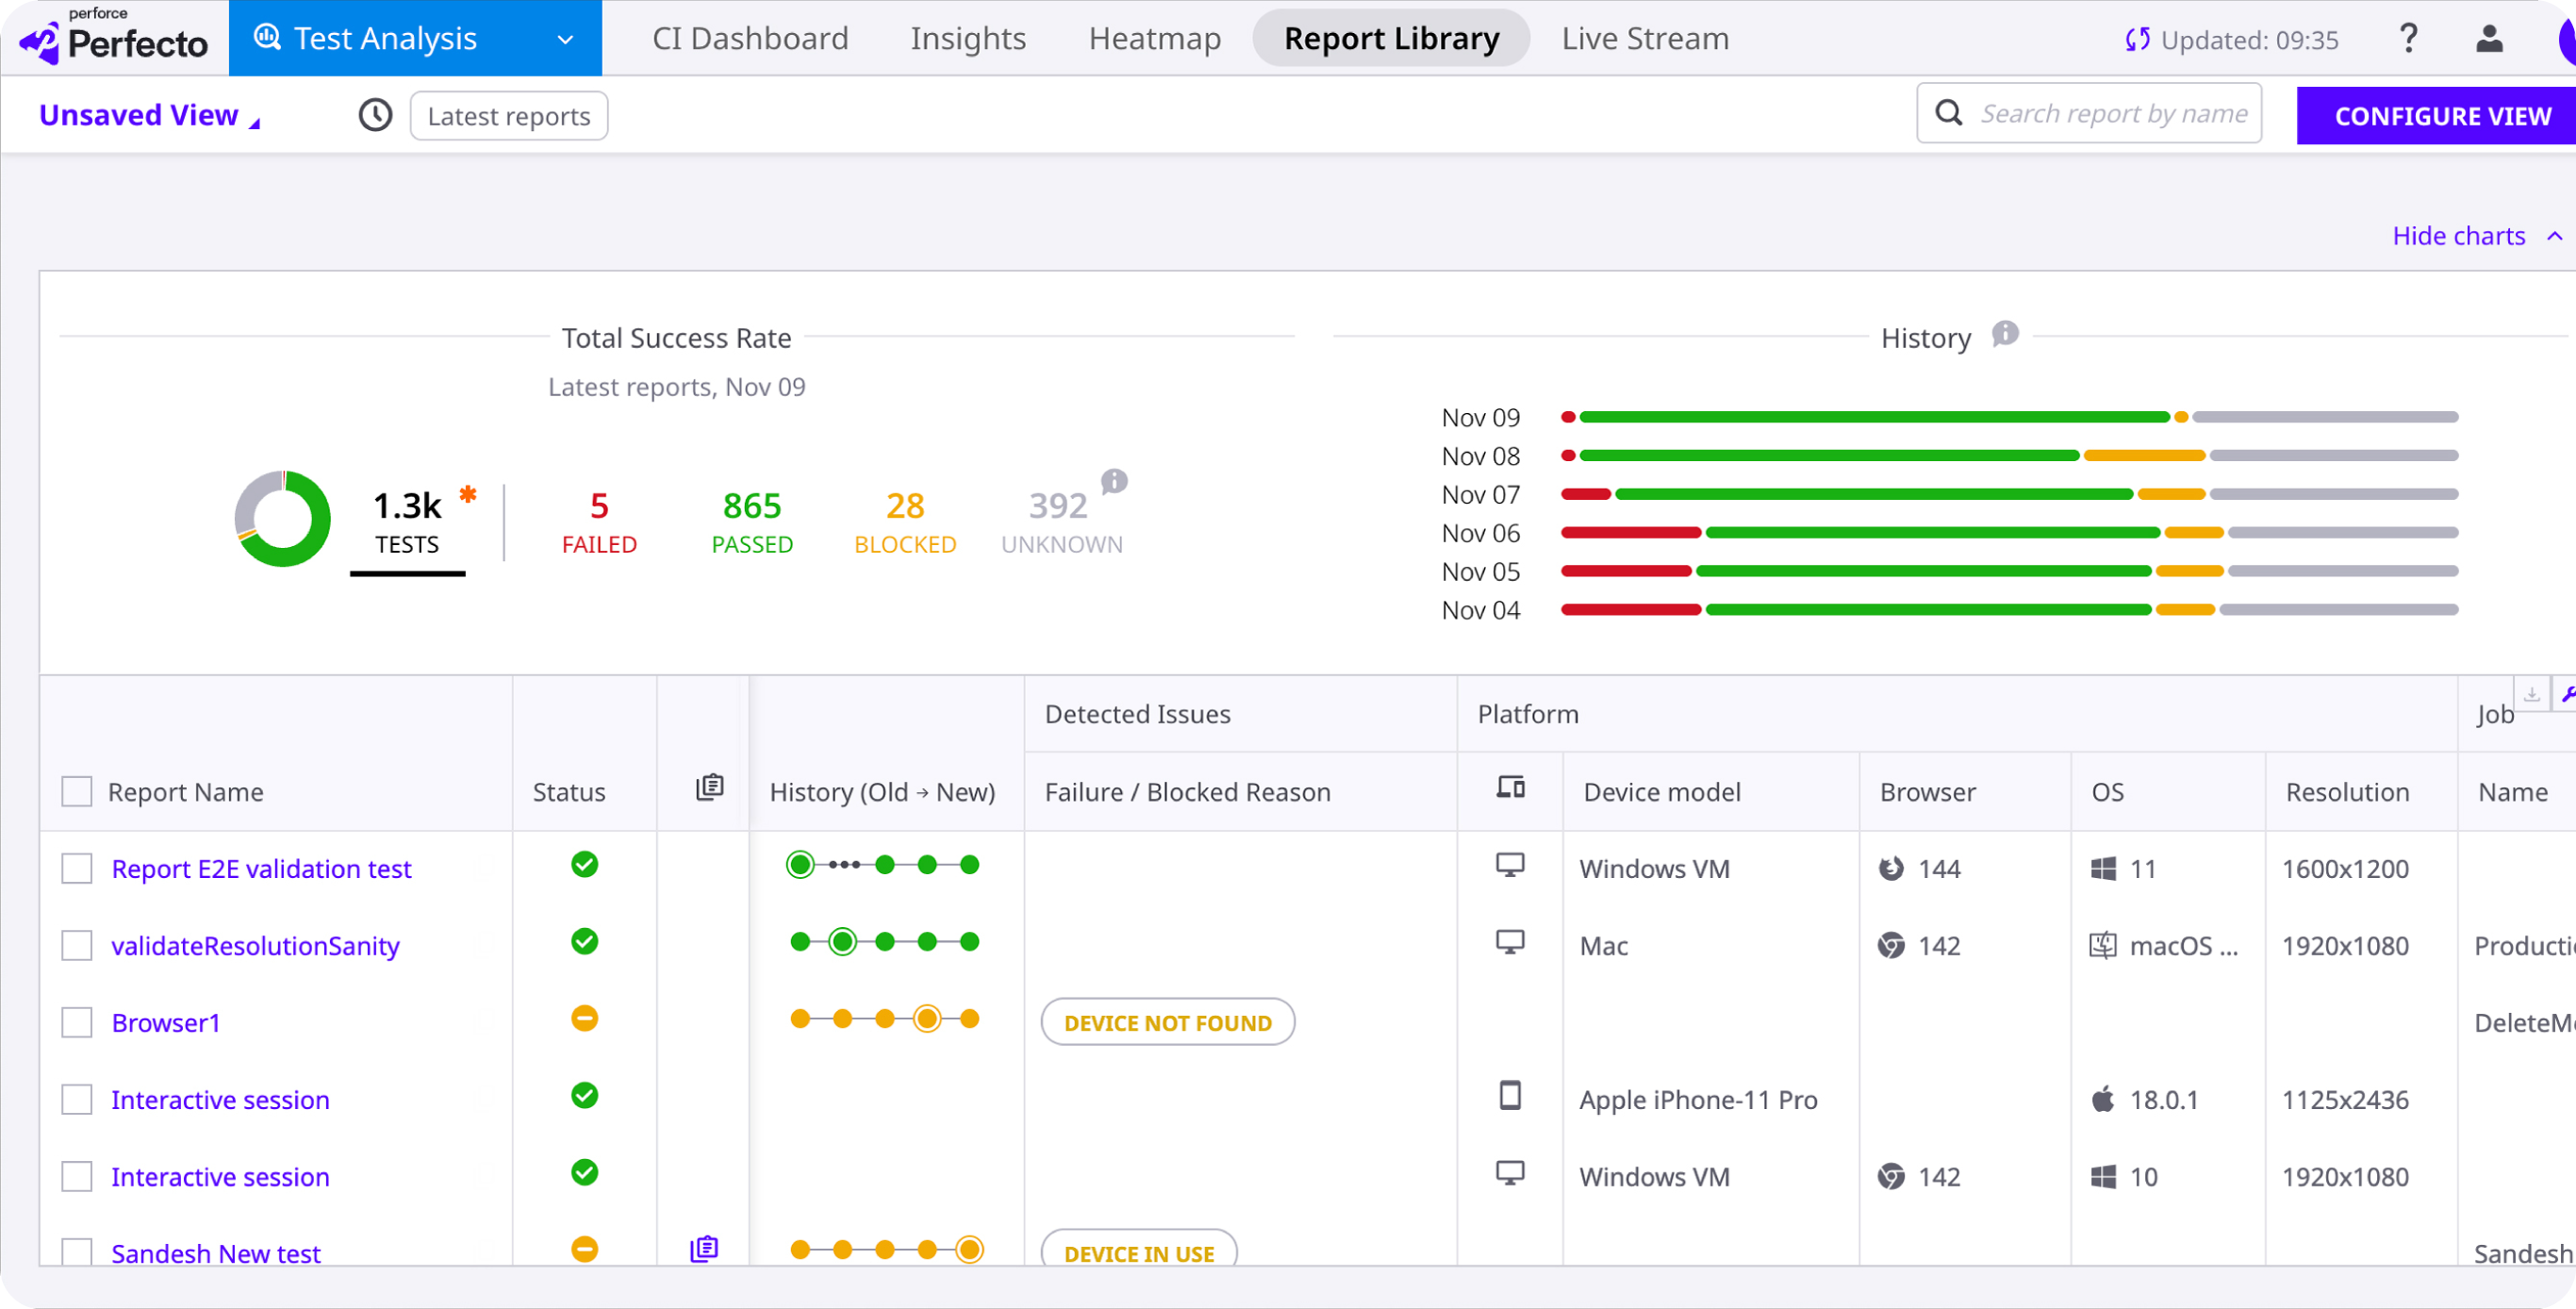This screenshot has height=1309, width=2576.
Task: Click the clipboard column header icon
Action: 709,788
